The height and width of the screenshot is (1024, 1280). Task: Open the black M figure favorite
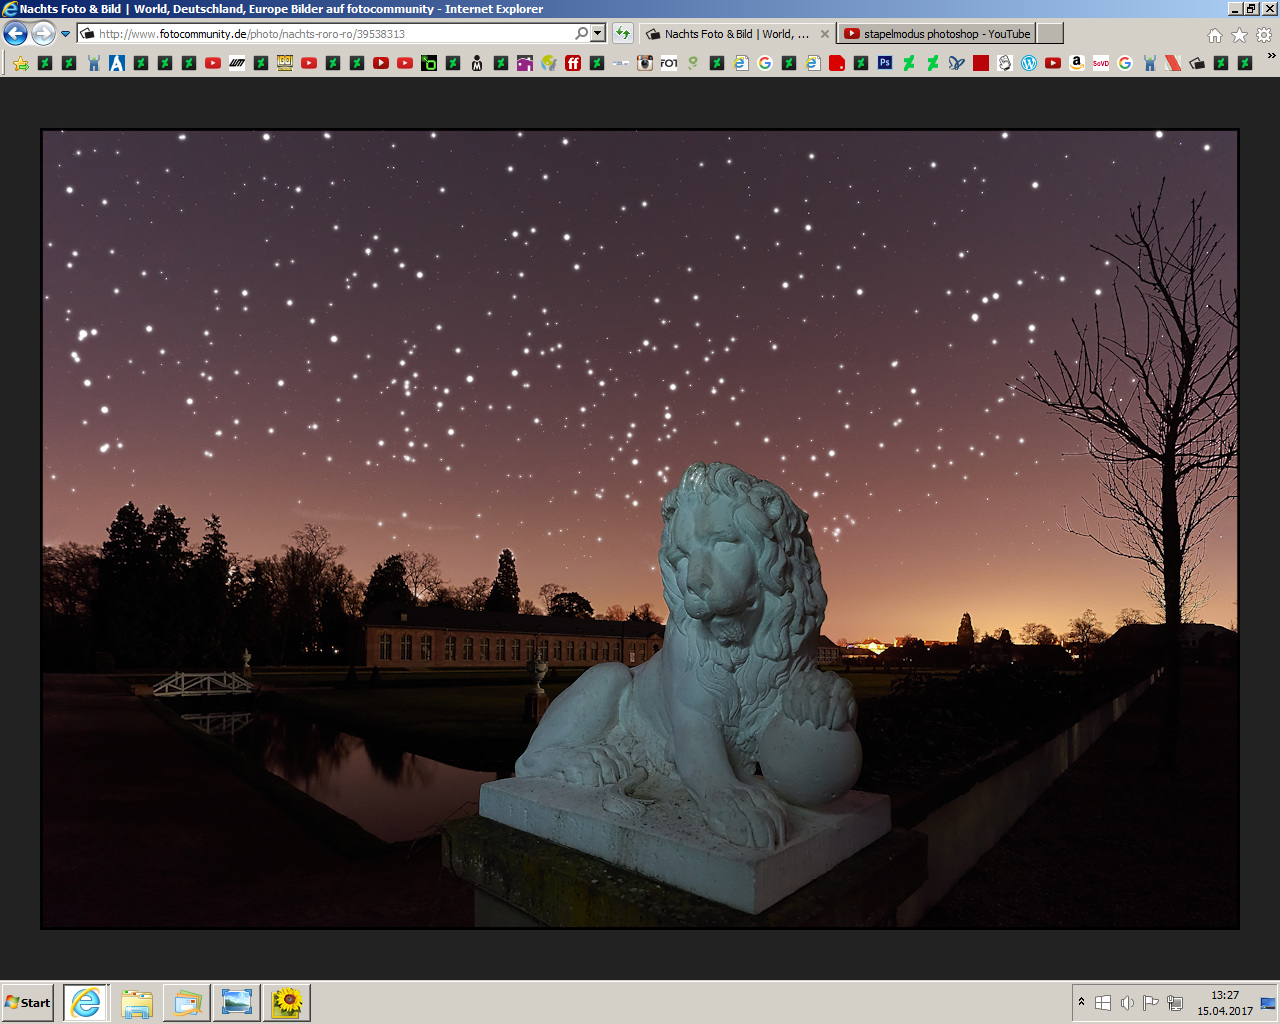477,63
